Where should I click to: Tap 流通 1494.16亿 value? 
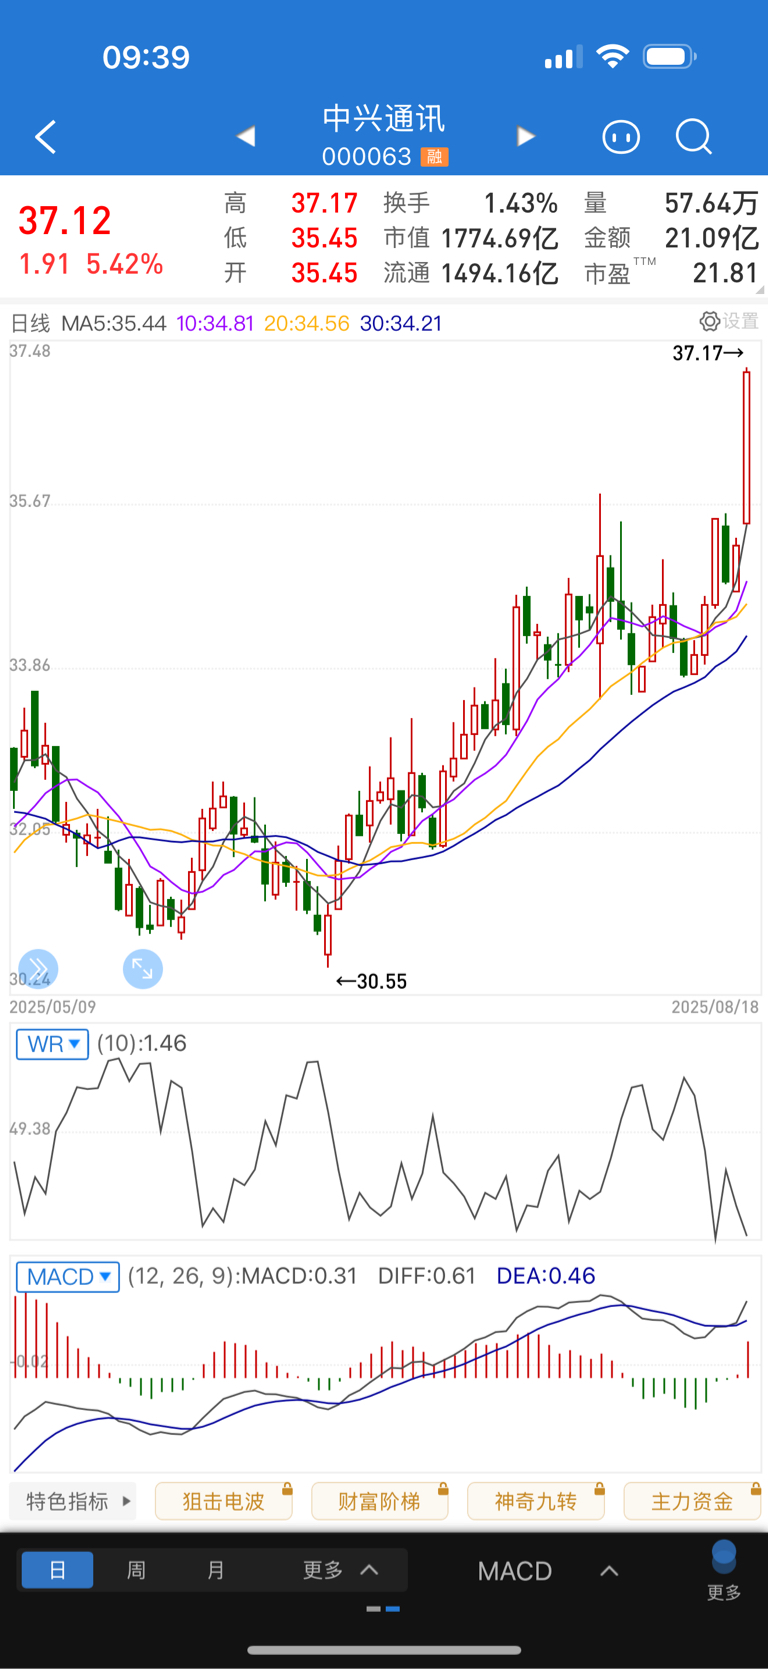coord(499,273)
